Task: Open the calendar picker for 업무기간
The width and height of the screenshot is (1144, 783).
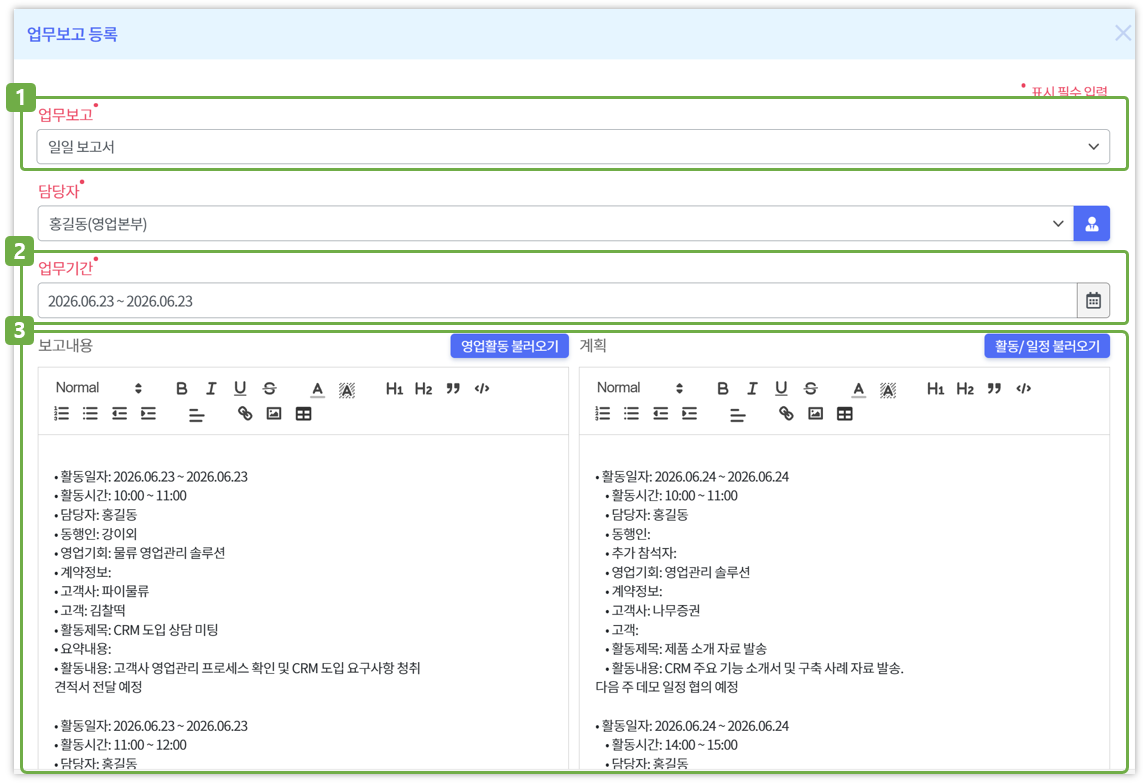Action: pyautogui.click(x=1093, y=301)
